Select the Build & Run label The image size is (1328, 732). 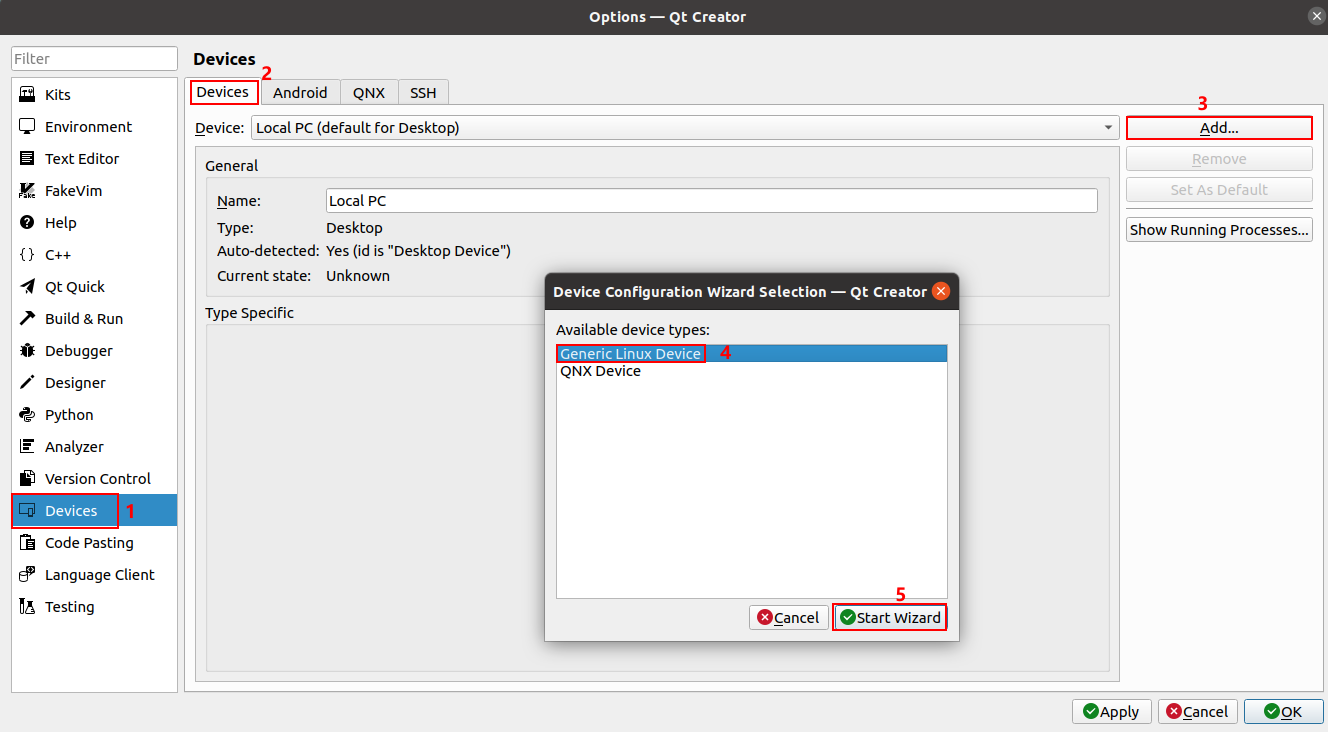coord(84,319)
